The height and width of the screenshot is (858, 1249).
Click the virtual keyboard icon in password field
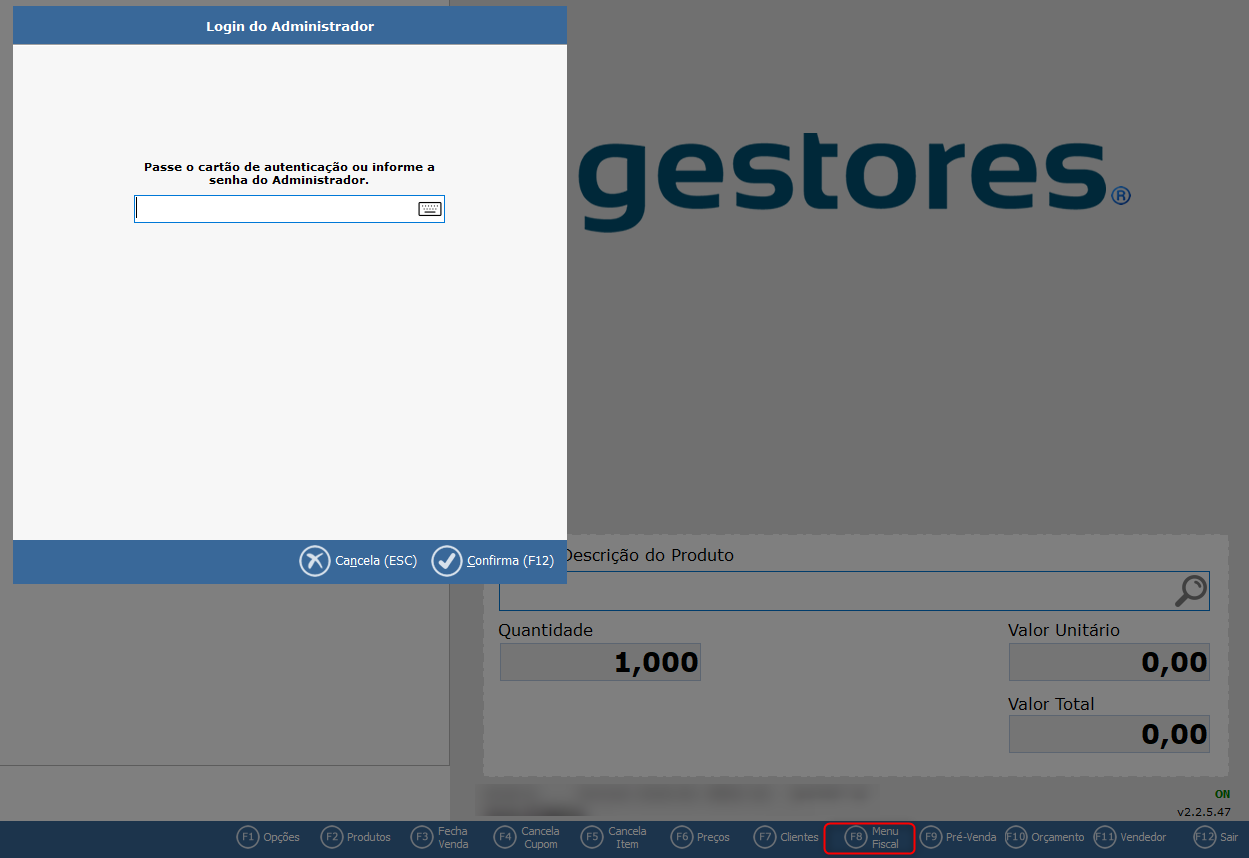coord(429,209)
